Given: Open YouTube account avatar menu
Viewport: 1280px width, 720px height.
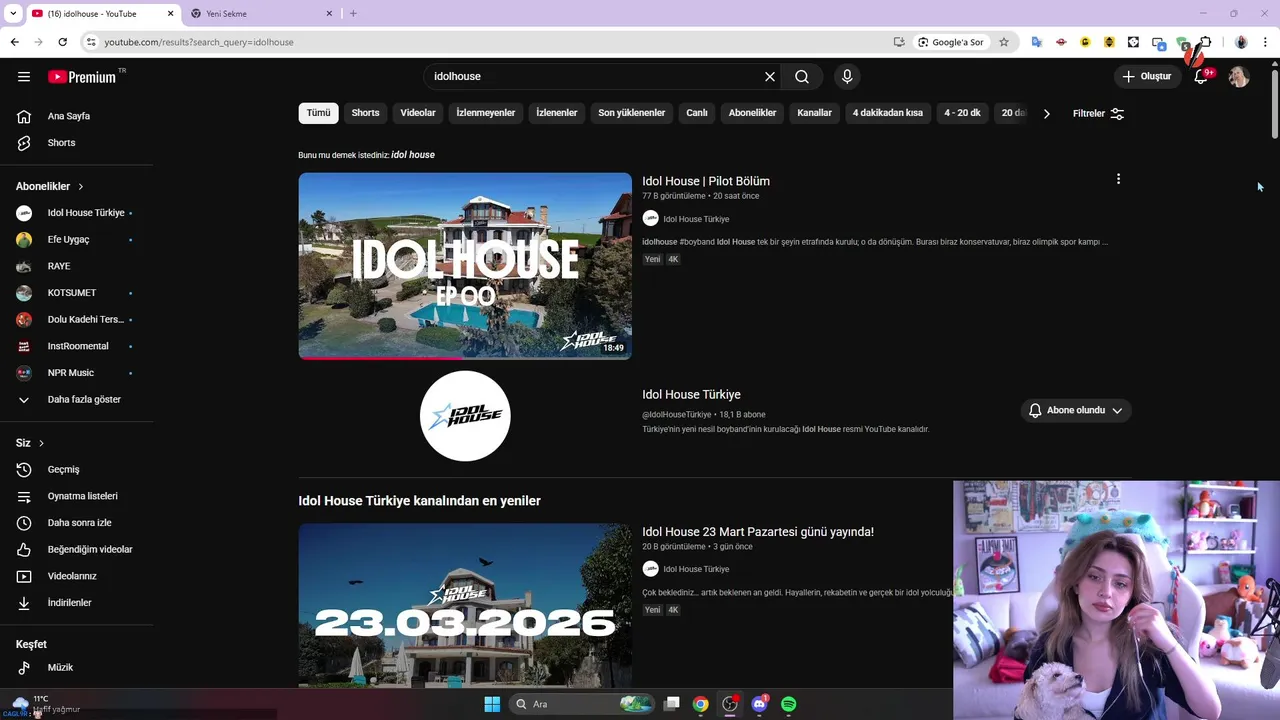Looking at the screenshot, I should 1239,77.
